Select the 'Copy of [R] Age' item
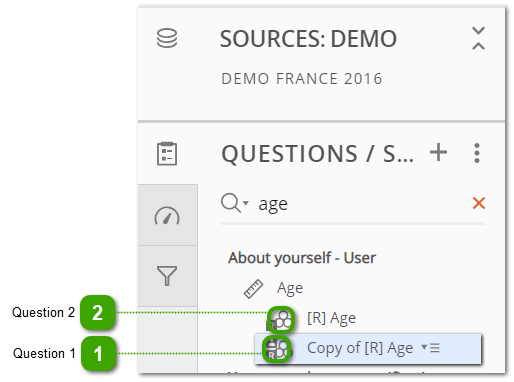The width and height of the screenshot is (514, 382). [368, 349]
